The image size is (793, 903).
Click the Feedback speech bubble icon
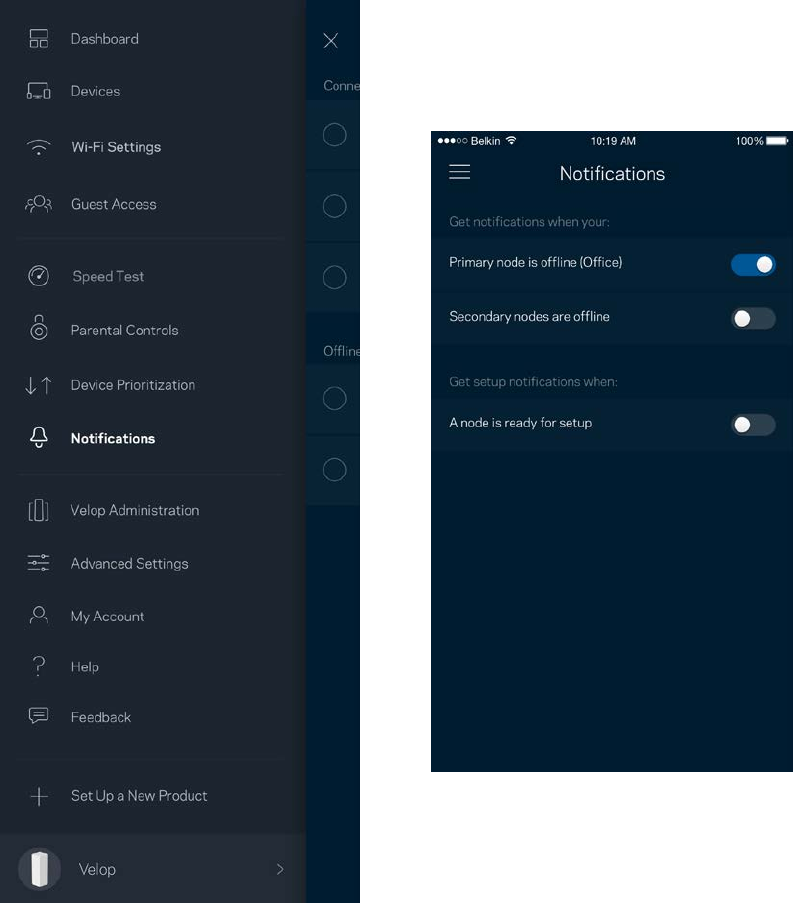(39, 716)
